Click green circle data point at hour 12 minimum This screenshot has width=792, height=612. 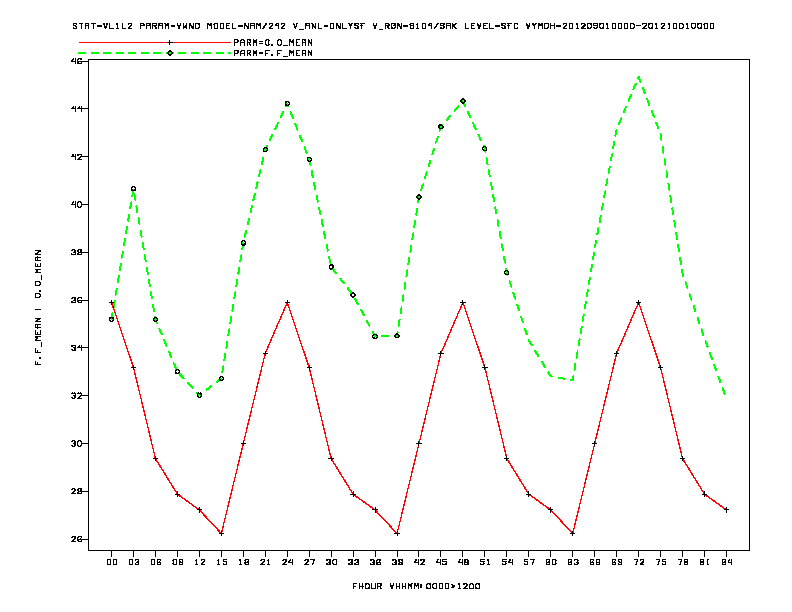(200, 395)
